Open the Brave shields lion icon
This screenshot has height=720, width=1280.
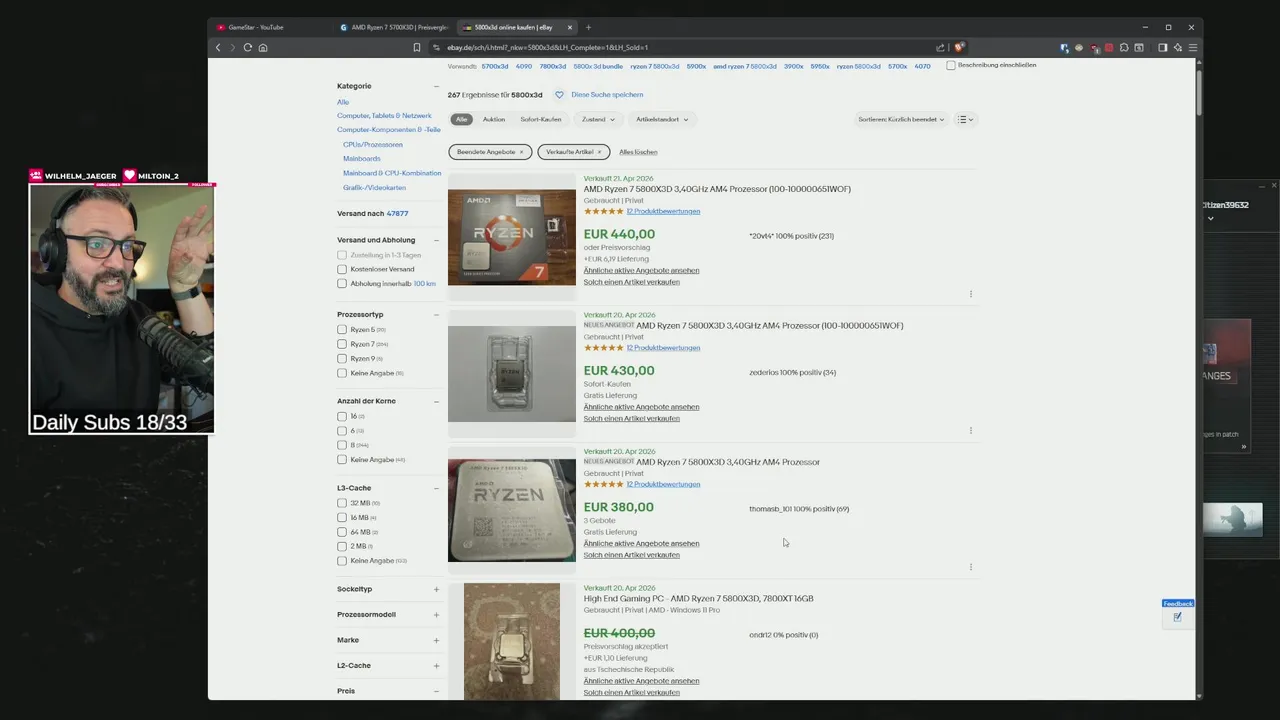point(958,47)
